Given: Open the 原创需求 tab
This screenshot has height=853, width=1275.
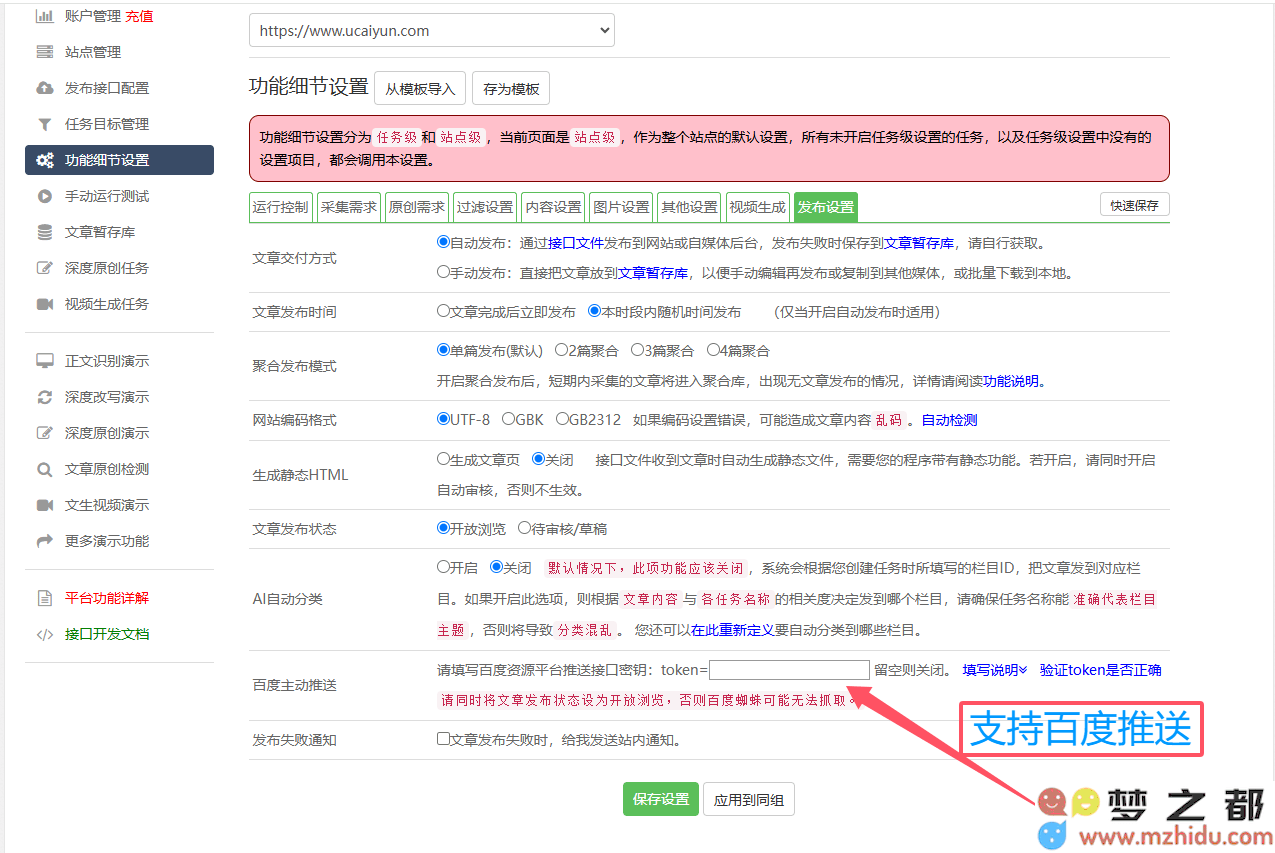Looking at the screenshot, I should 417,207.
